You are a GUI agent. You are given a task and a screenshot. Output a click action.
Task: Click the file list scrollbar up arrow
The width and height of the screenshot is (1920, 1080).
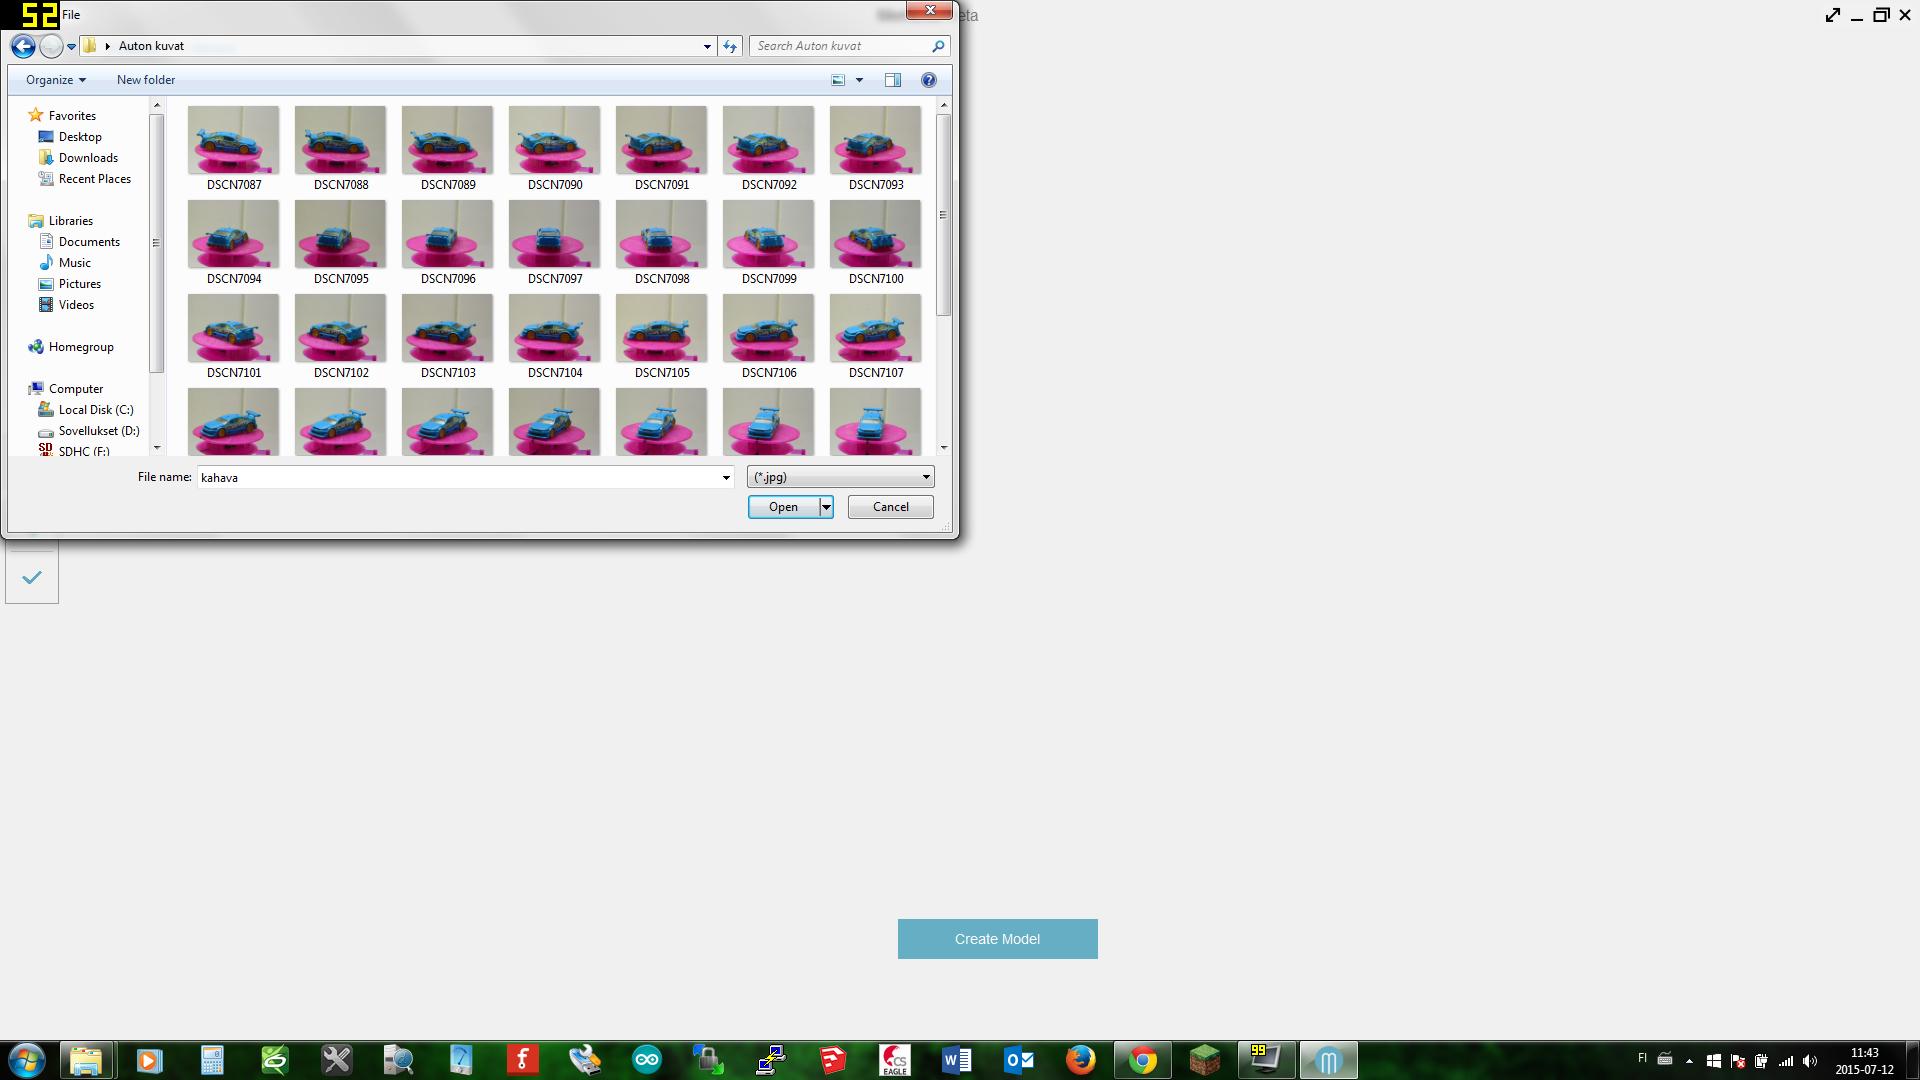[x=943, y=105]
